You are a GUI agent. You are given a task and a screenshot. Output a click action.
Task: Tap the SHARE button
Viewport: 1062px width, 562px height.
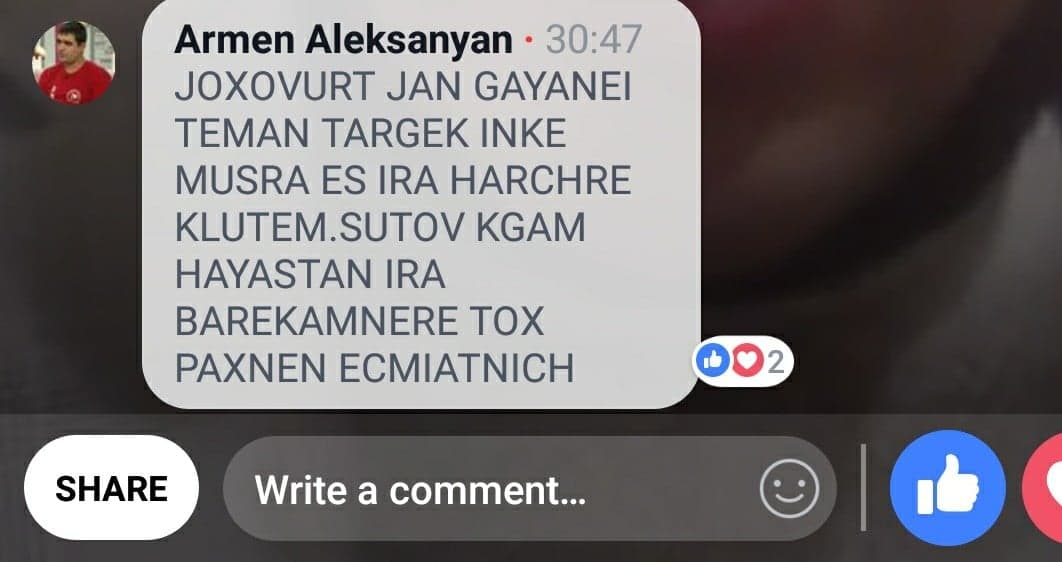[111, 488]
